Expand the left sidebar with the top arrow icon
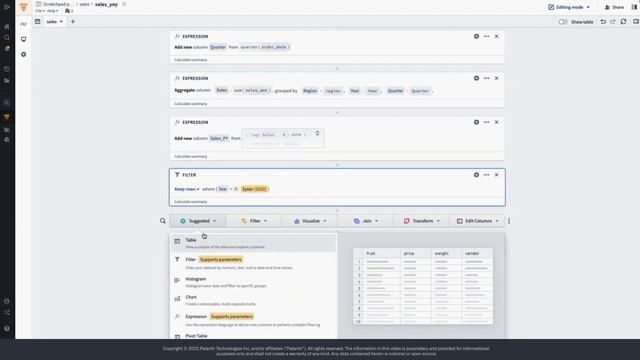640x360 pixels. click(7, 7)
